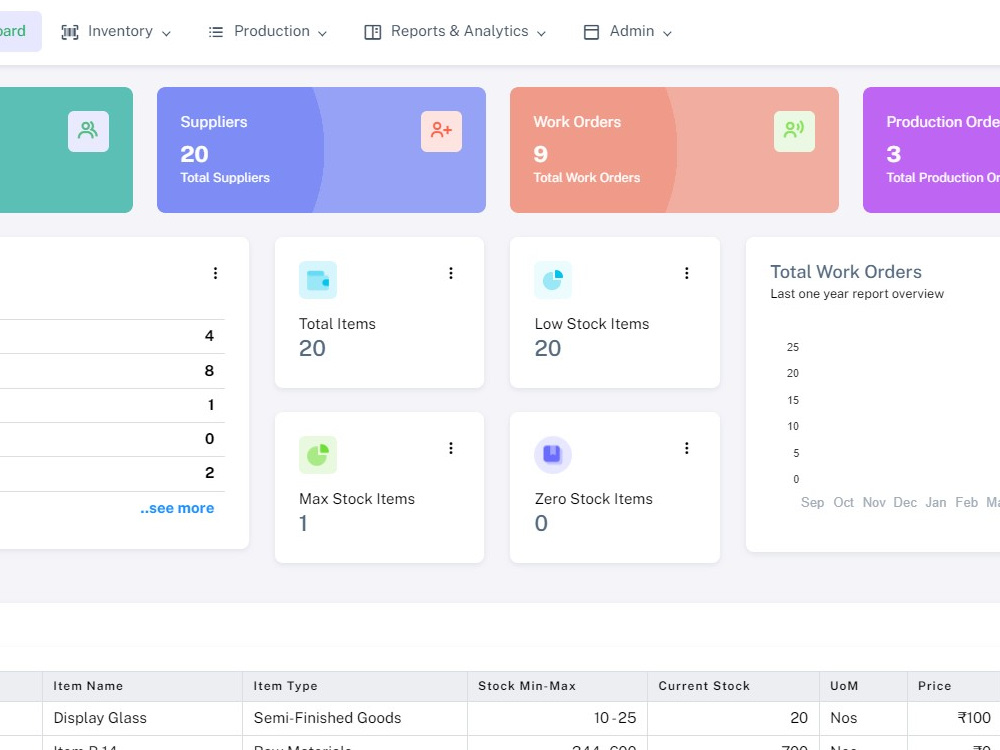This screenshot has width=1000, height=750.
Task: Click the Max Stock Items value 1
Action: click(x=303, y=524)
